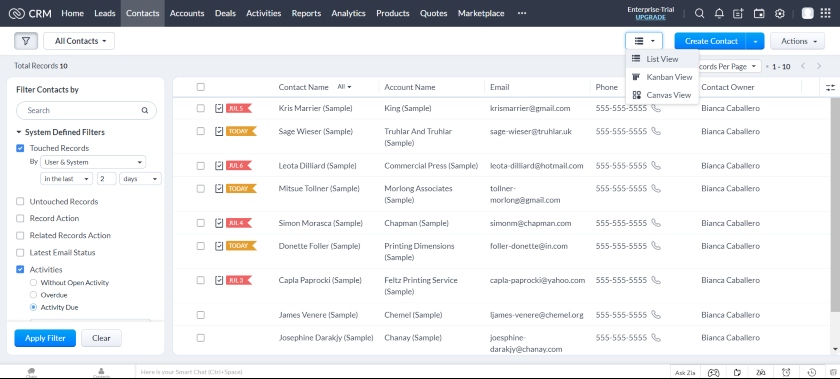Click phone icon for Kris Marrier
This screenshot has width=840, height=379.
click(656, 108)
